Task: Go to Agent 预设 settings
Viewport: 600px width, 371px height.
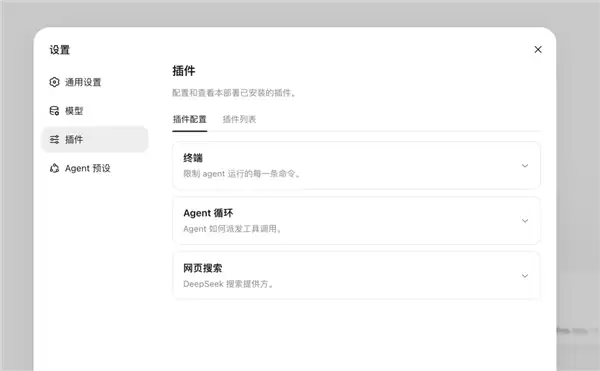Action: (x=95, y=168)
